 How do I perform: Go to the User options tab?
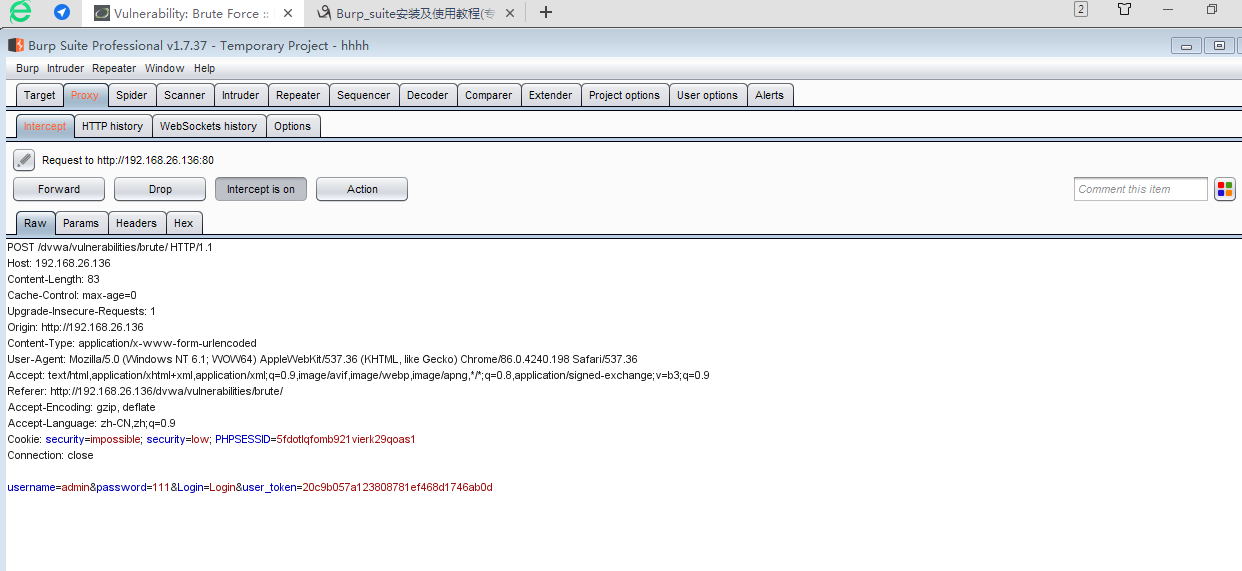click(707, 95)
